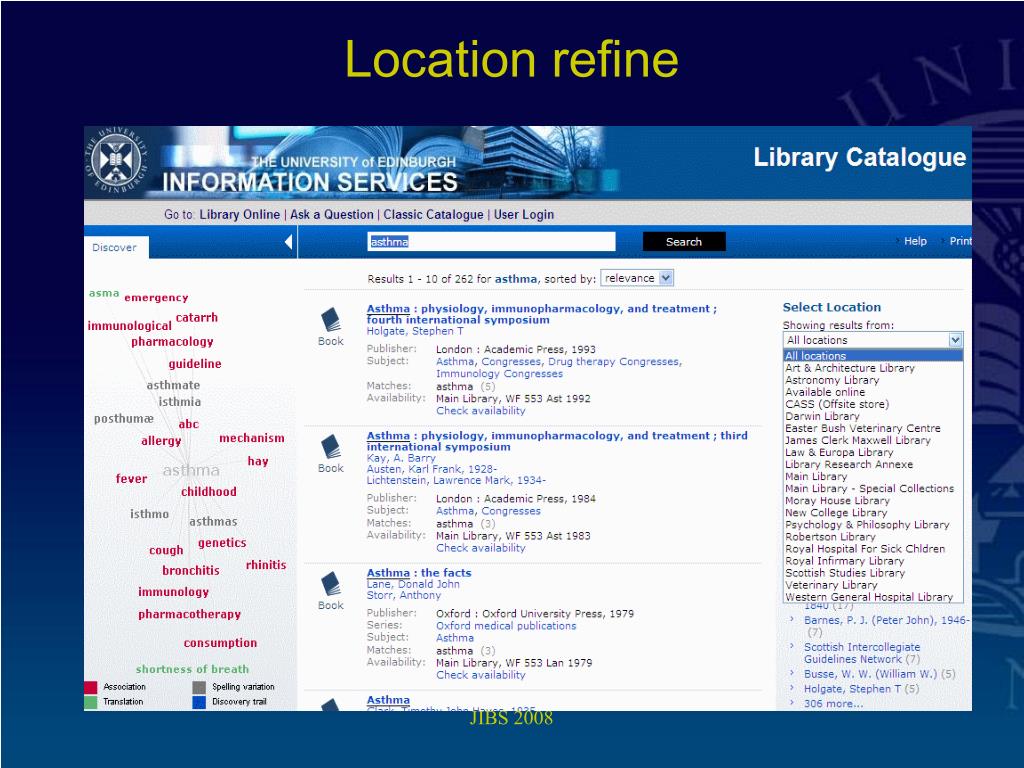Screen dimensions: 1024x768
Task: Click the emergency term in word cloud
Action: click(x=156, y=298)
